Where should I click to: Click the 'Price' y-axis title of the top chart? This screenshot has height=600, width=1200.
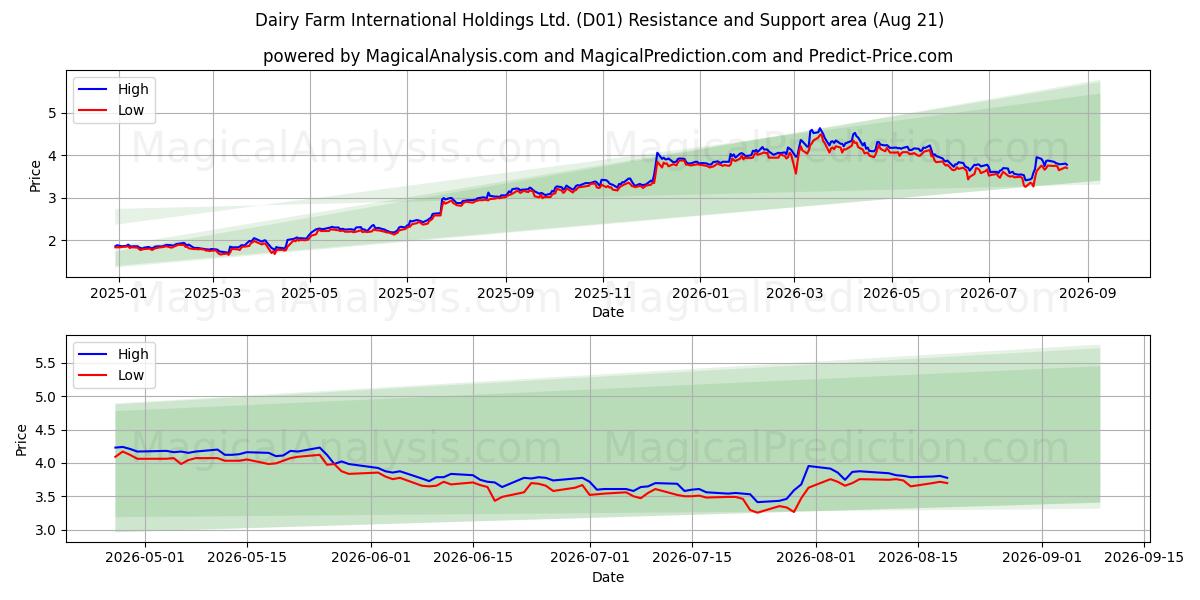36,175
